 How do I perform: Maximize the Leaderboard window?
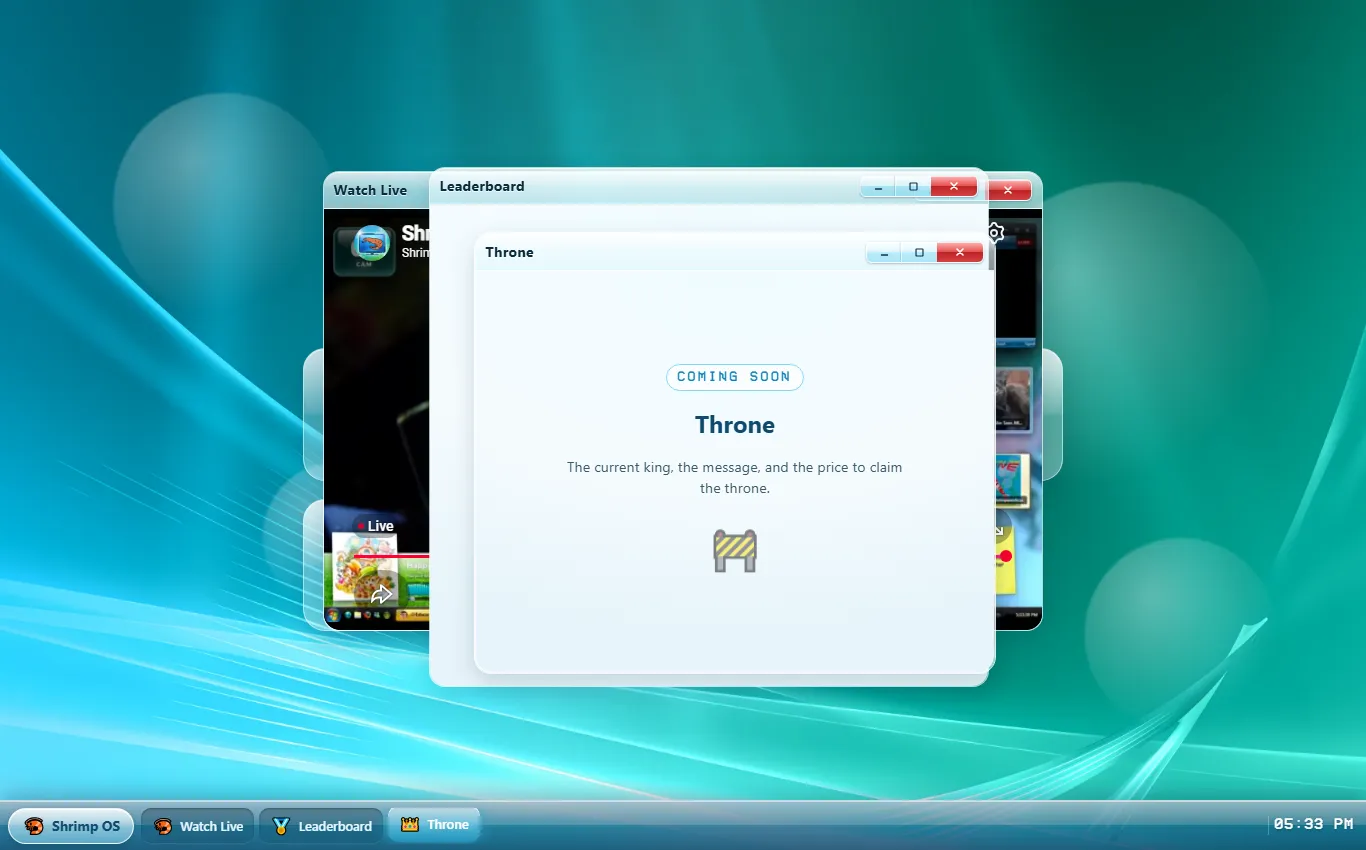(913, 187)
